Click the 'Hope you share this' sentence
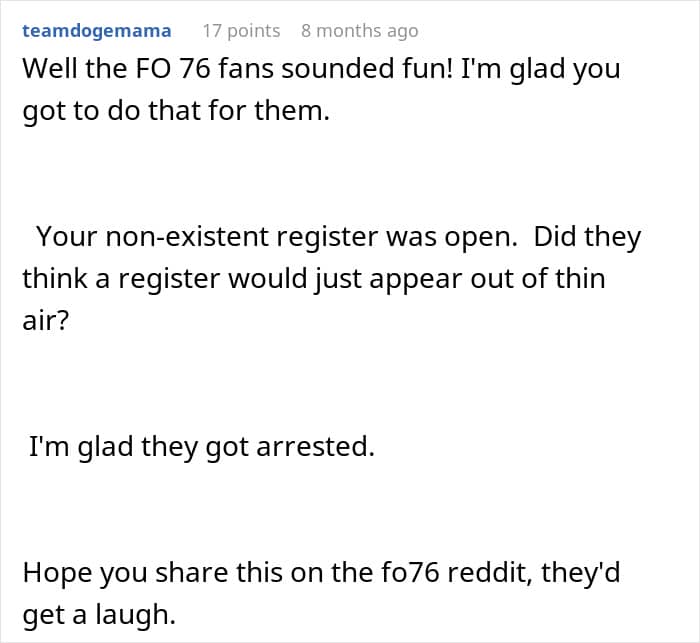This screenshot has width=700, height=643. [321, 593]
